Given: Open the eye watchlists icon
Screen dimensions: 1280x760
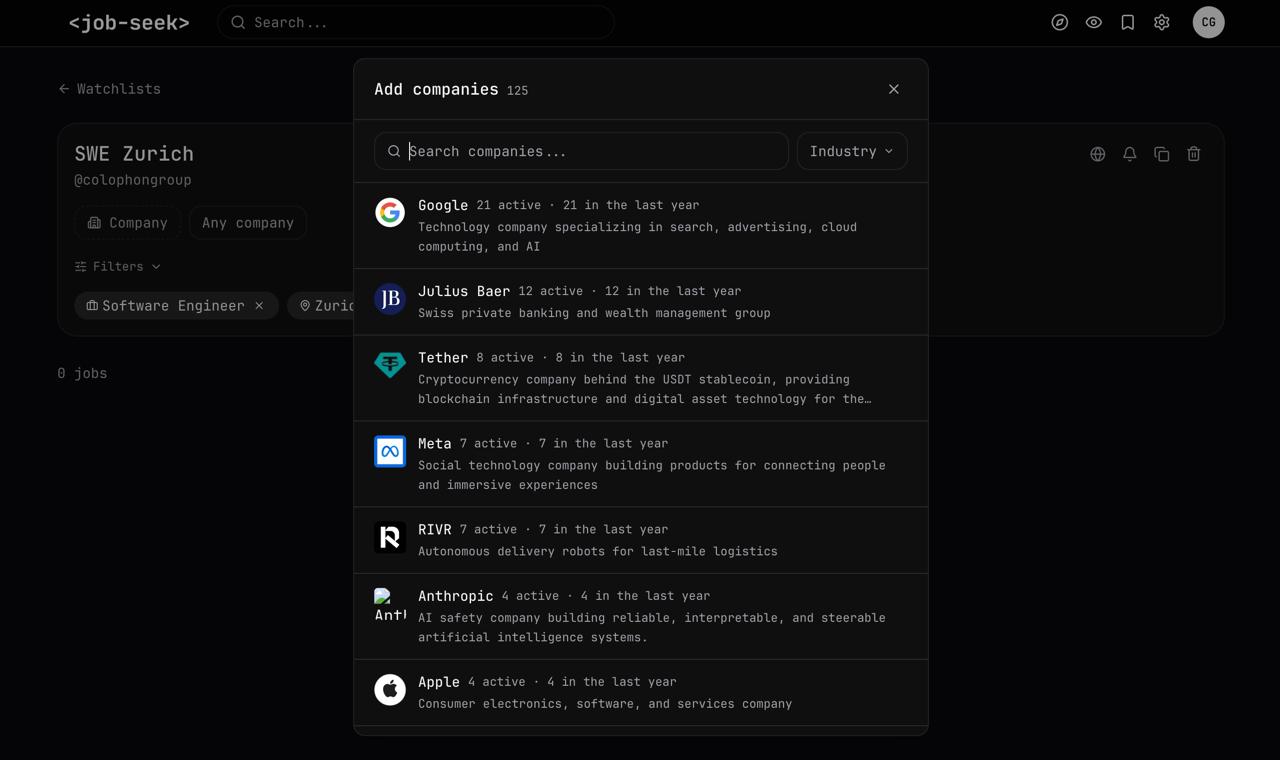Looking at the screenshot, I should click(x=1094, y=22).
